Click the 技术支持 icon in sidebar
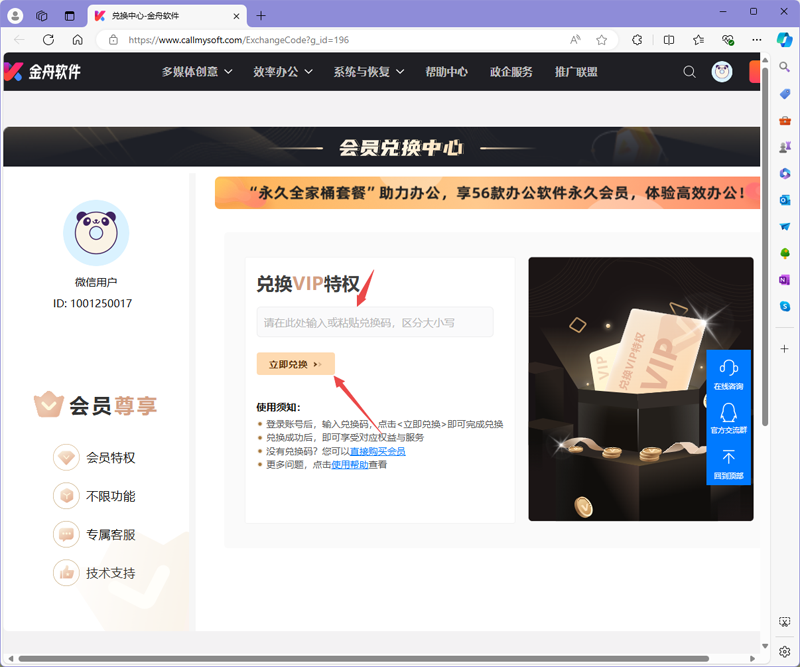The height and width of the screenshot is (667, 800). click(x=66, y=572)
